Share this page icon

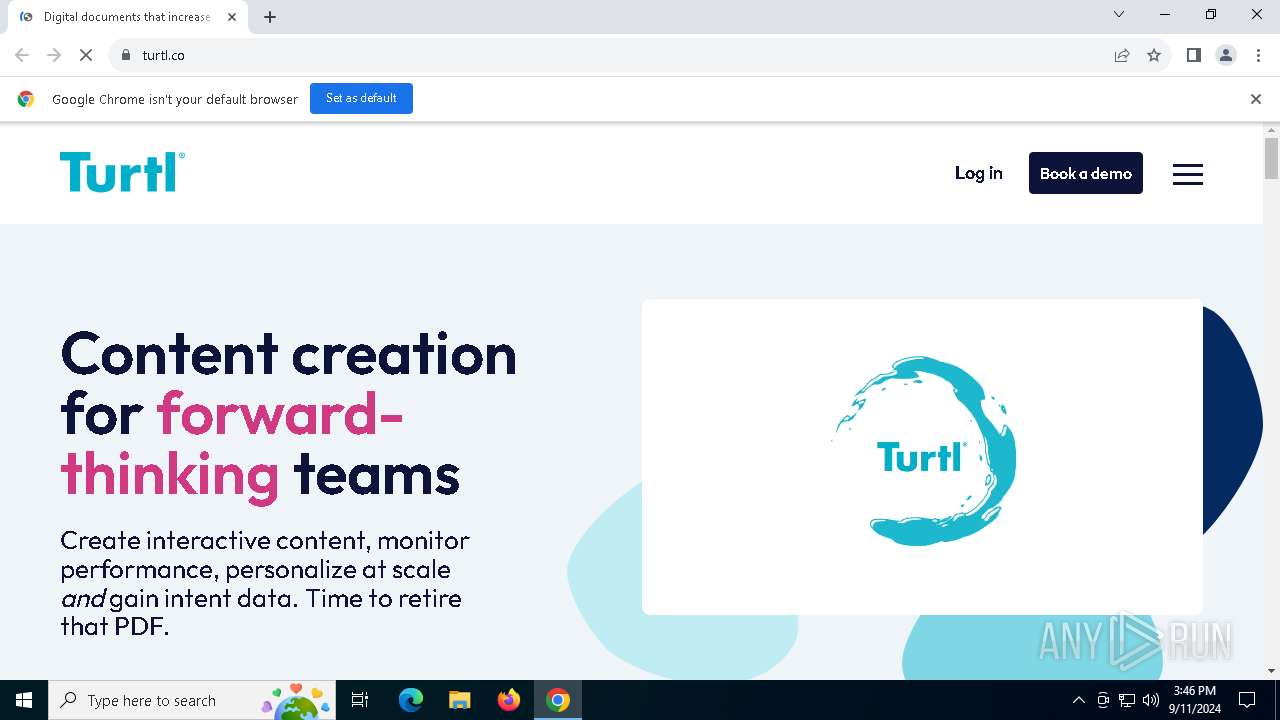[1122, 55]
